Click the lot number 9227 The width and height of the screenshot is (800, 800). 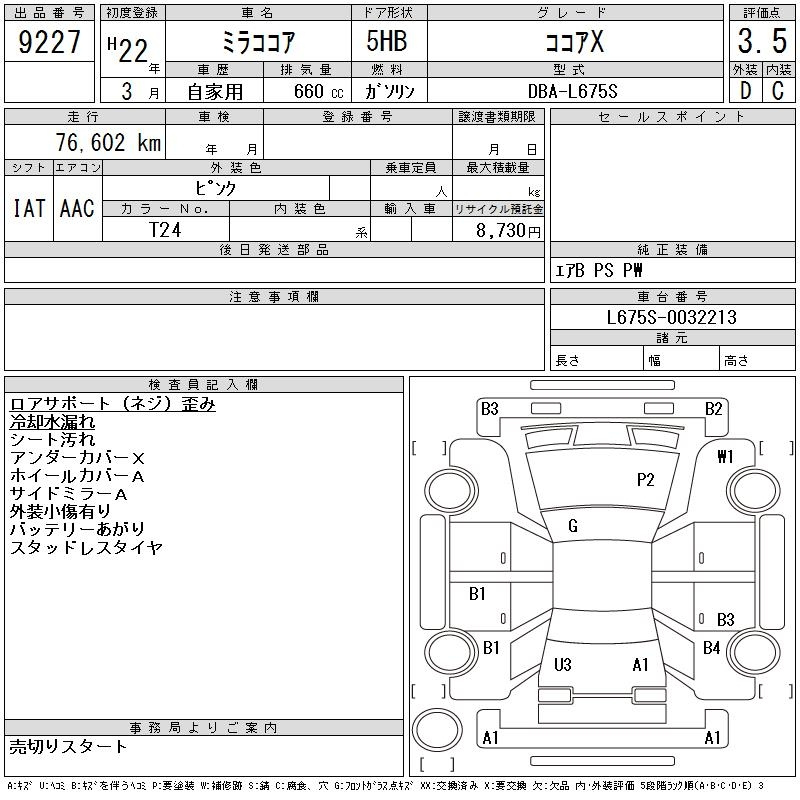coord(50,44)
